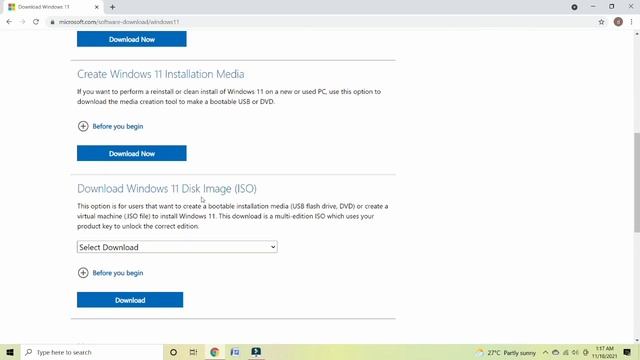Click the address bar URL

click(x=119, y=22)
